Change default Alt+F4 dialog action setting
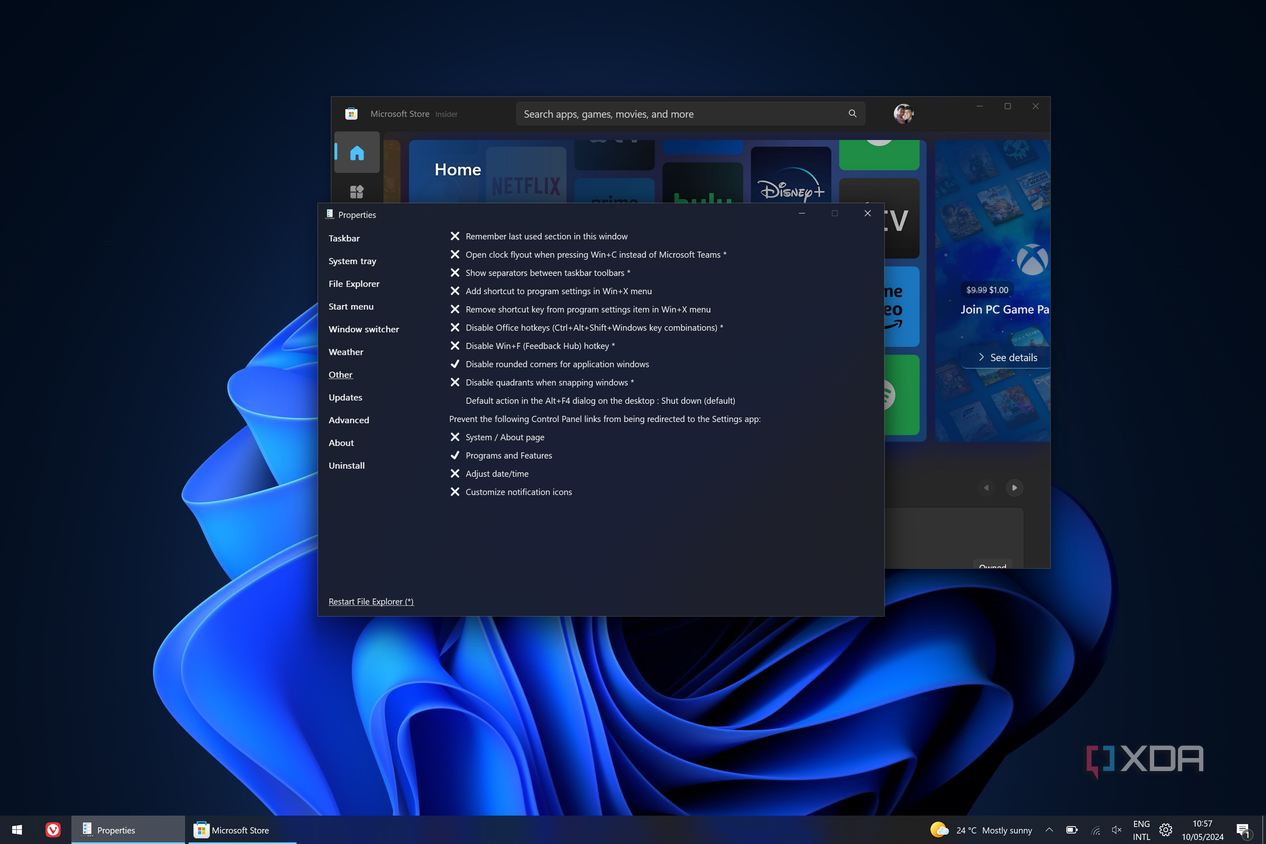The width and height of the screenshot is (1266, 844). [x=600, y=401]
